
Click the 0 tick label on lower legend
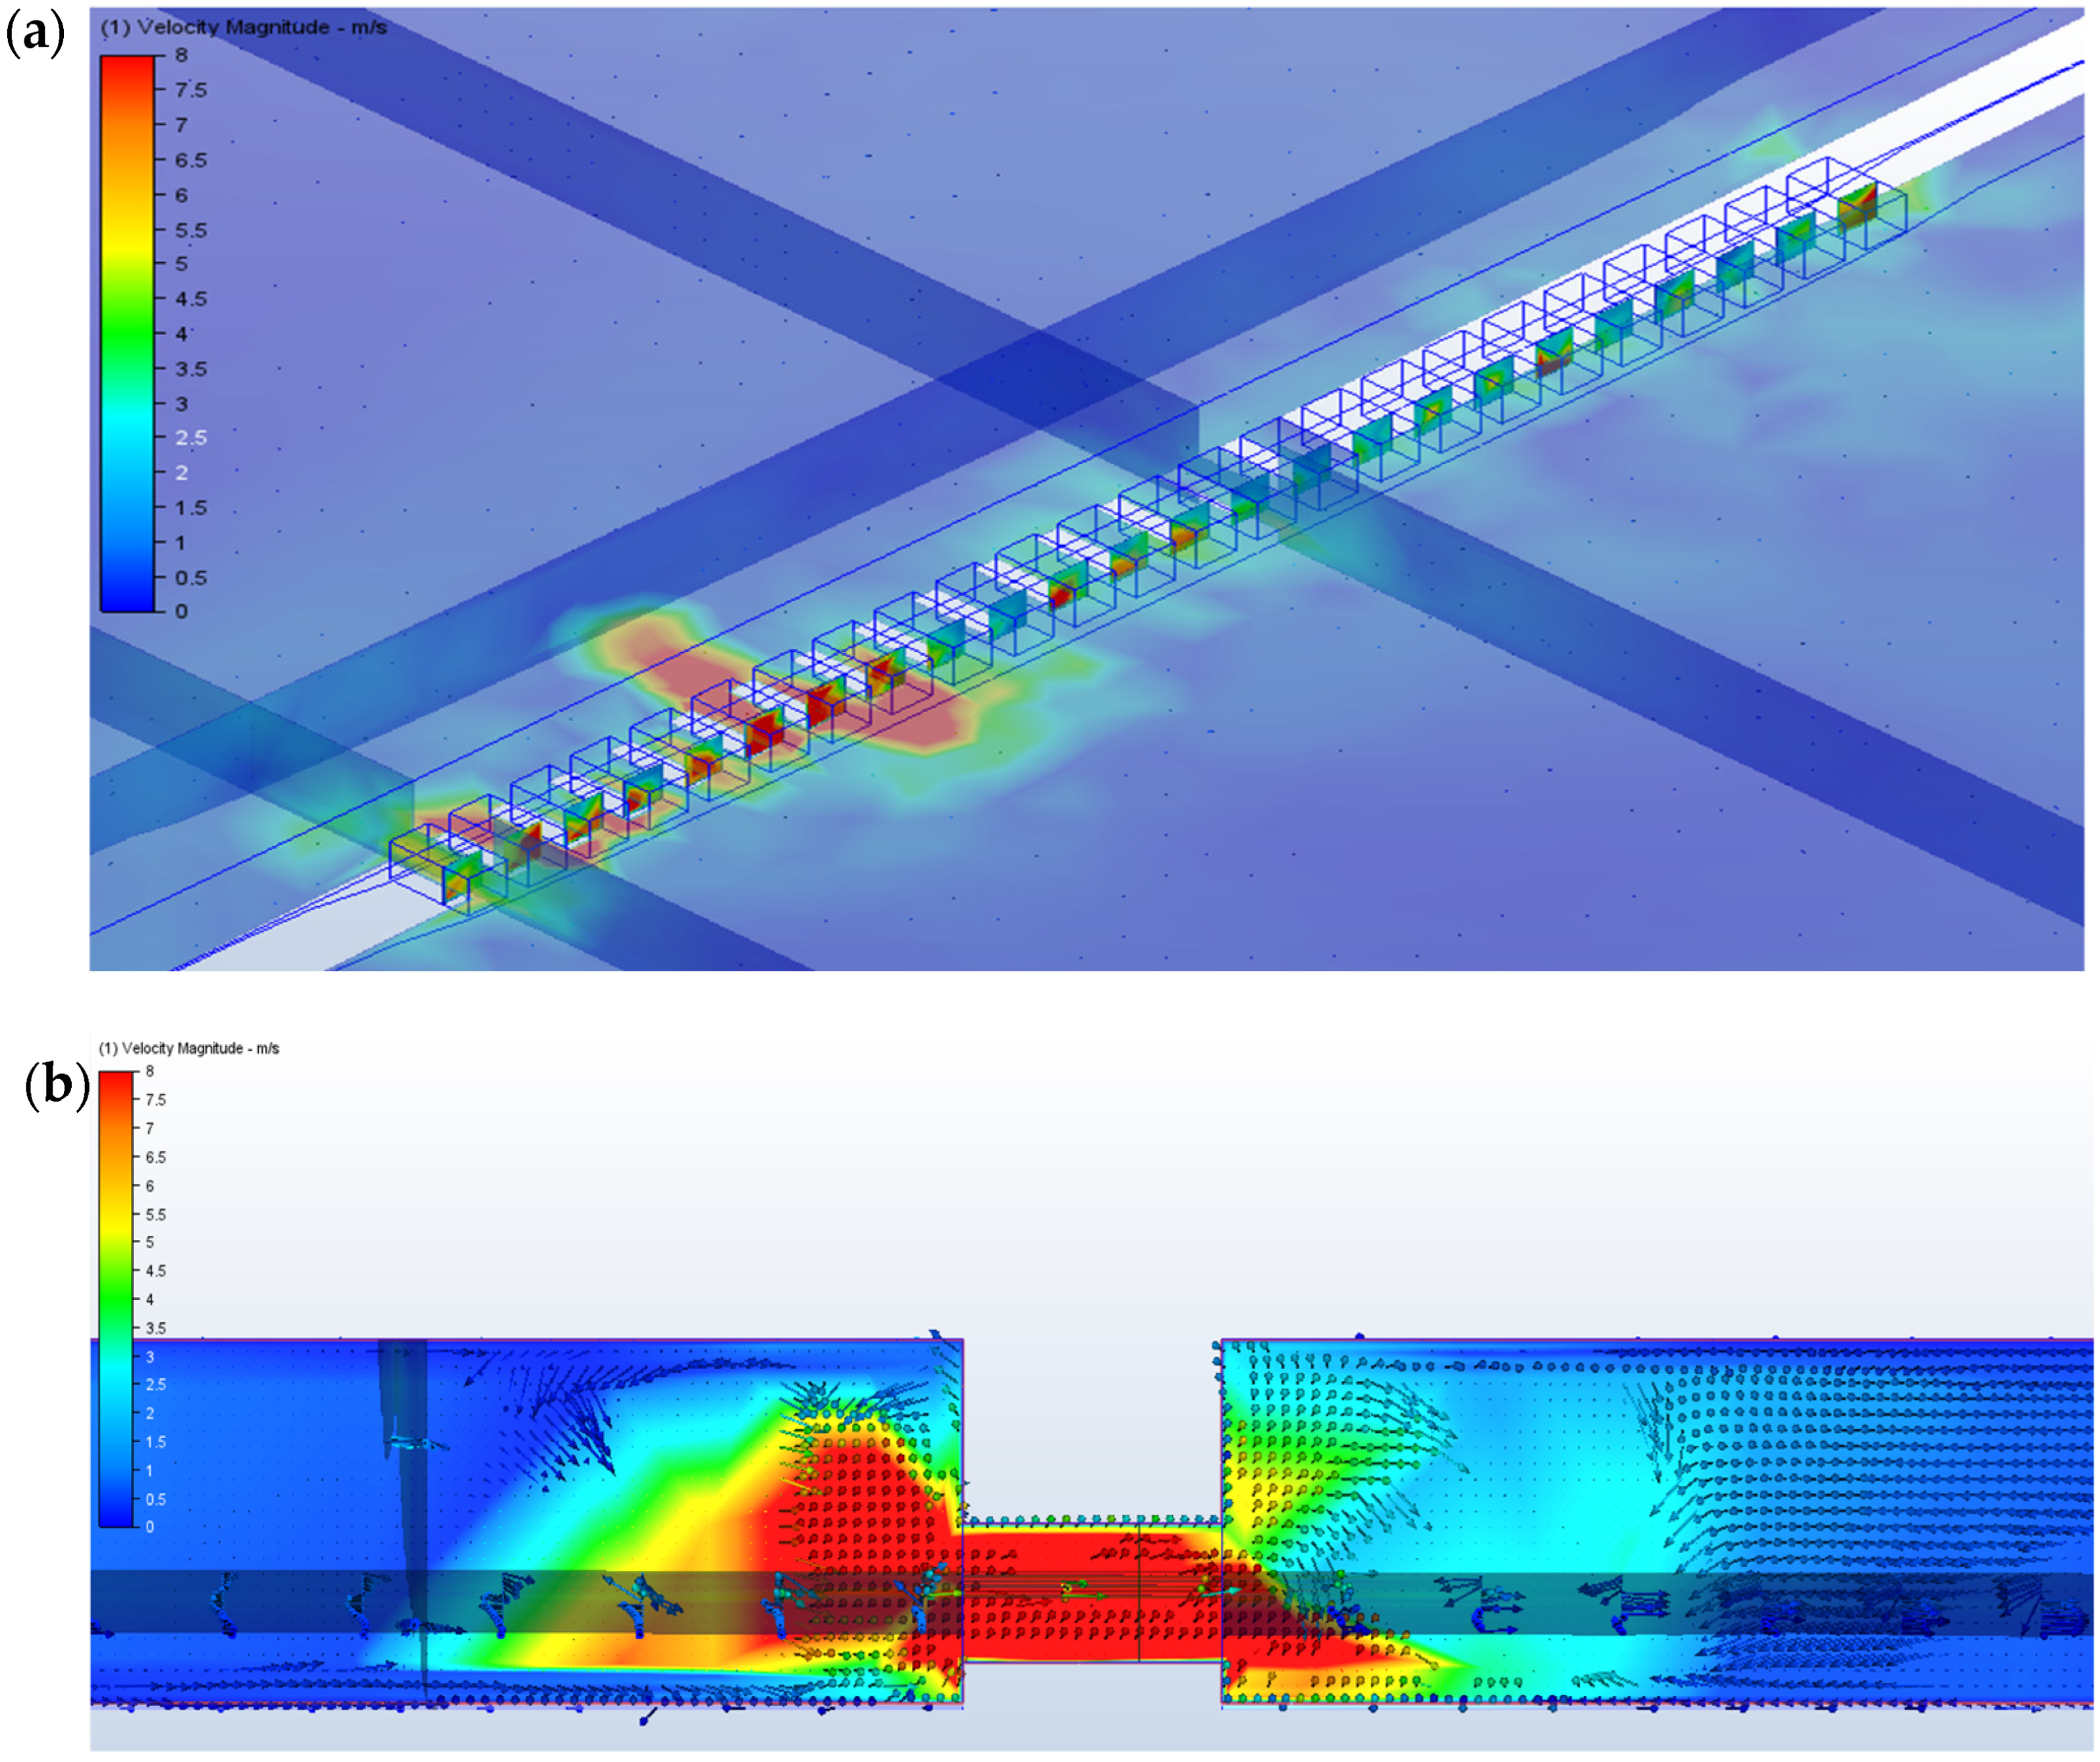click(150, 1527)
